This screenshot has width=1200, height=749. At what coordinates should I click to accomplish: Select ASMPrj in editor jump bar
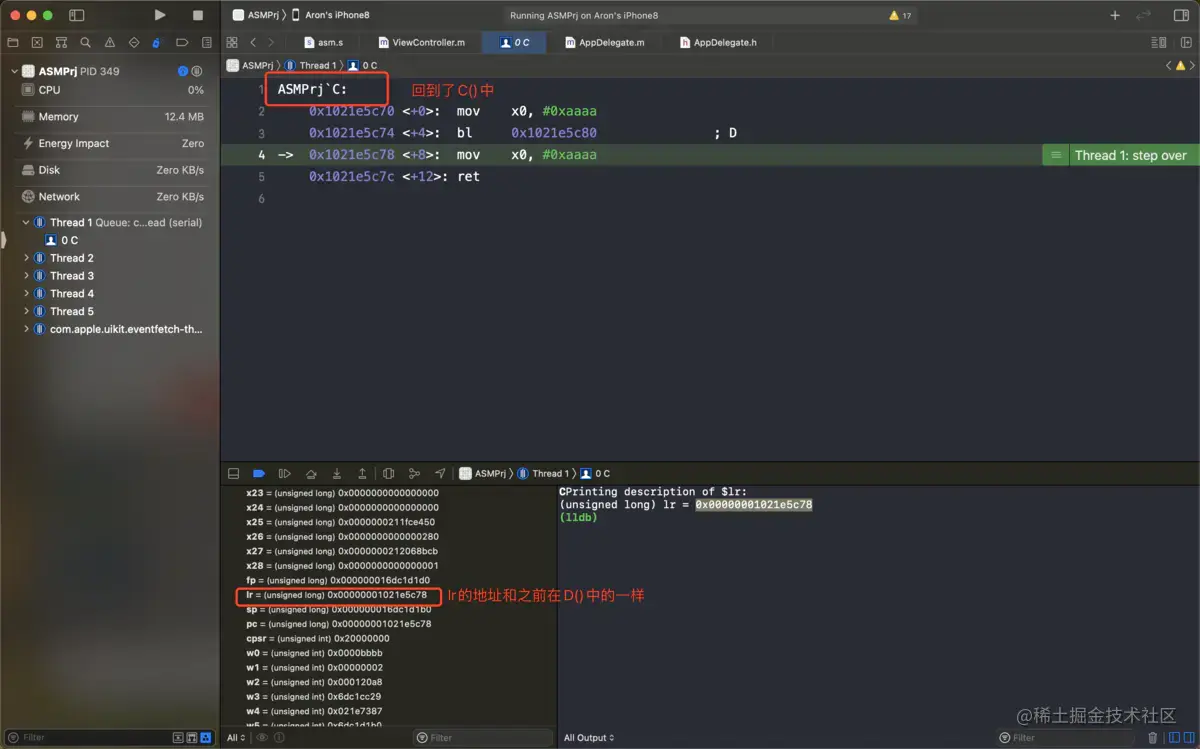(250, 65)
